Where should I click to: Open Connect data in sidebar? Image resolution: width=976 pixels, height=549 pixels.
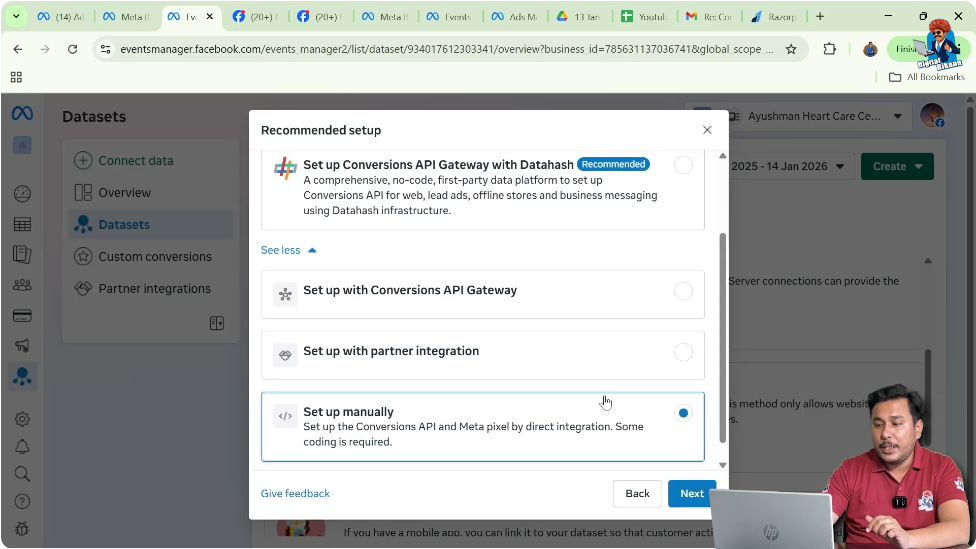point(151,161)
